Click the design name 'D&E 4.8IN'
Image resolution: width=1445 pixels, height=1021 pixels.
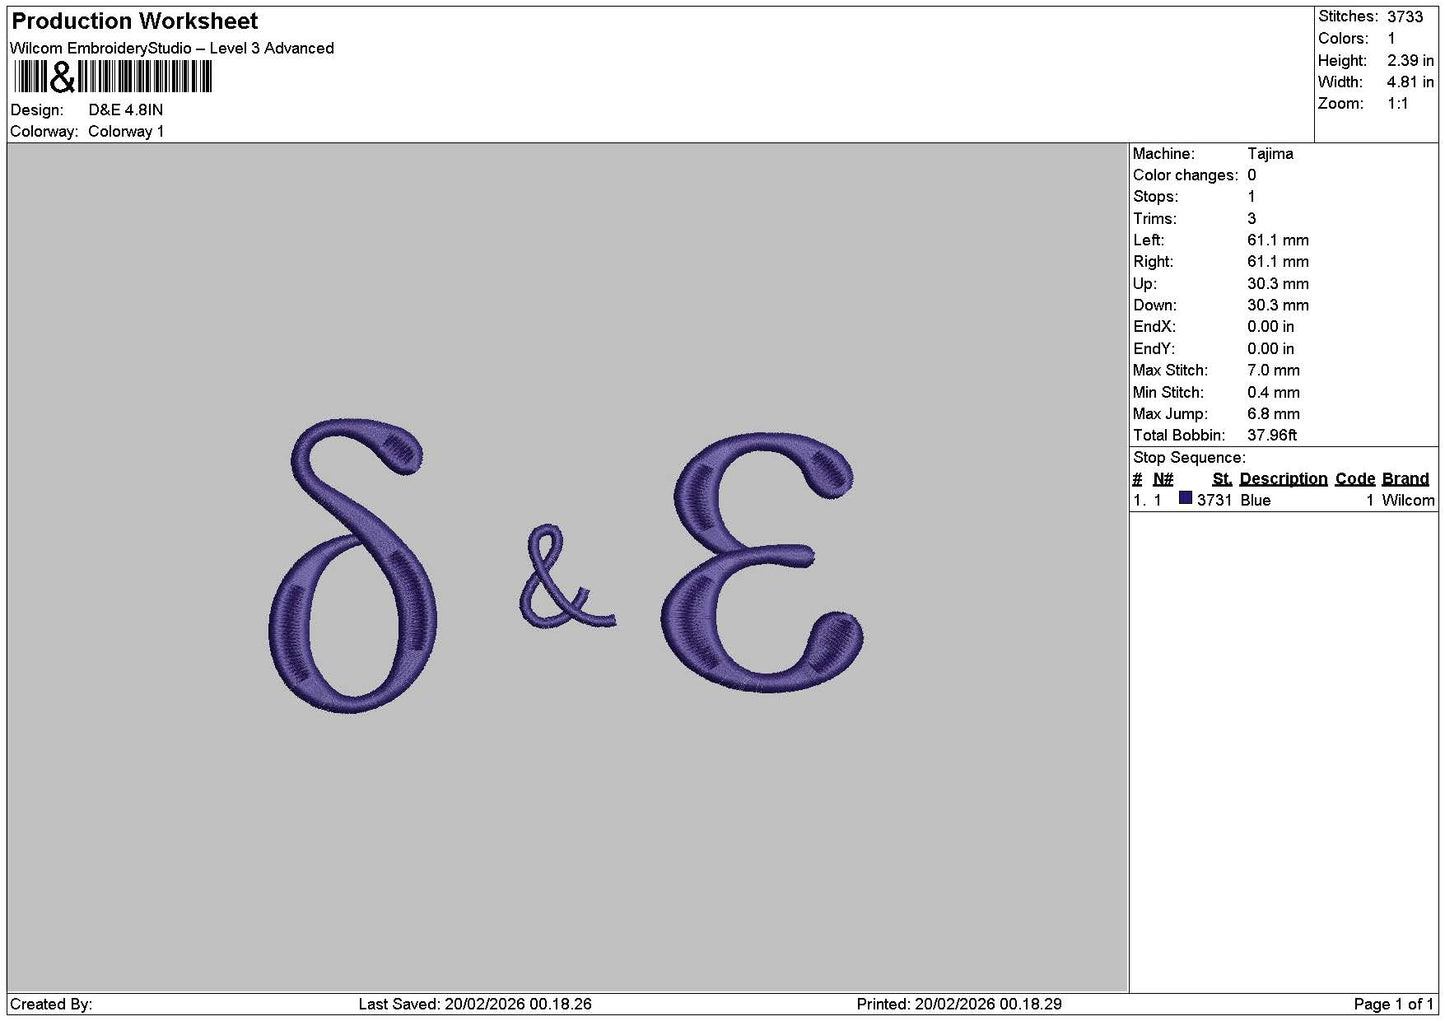(126, 110)
